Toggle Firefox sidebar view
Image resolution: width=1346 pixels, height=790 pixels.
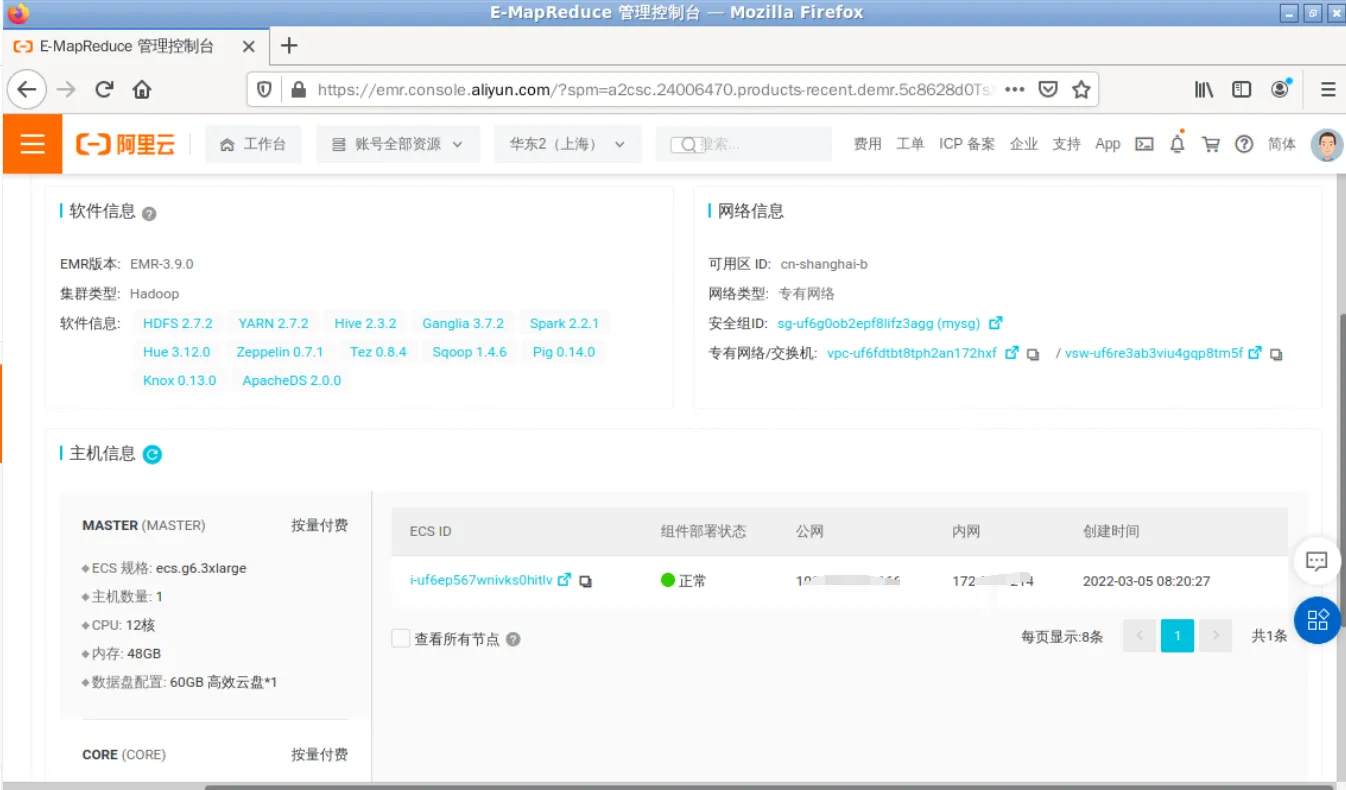pyautogui.click(x=1242, y=89)
